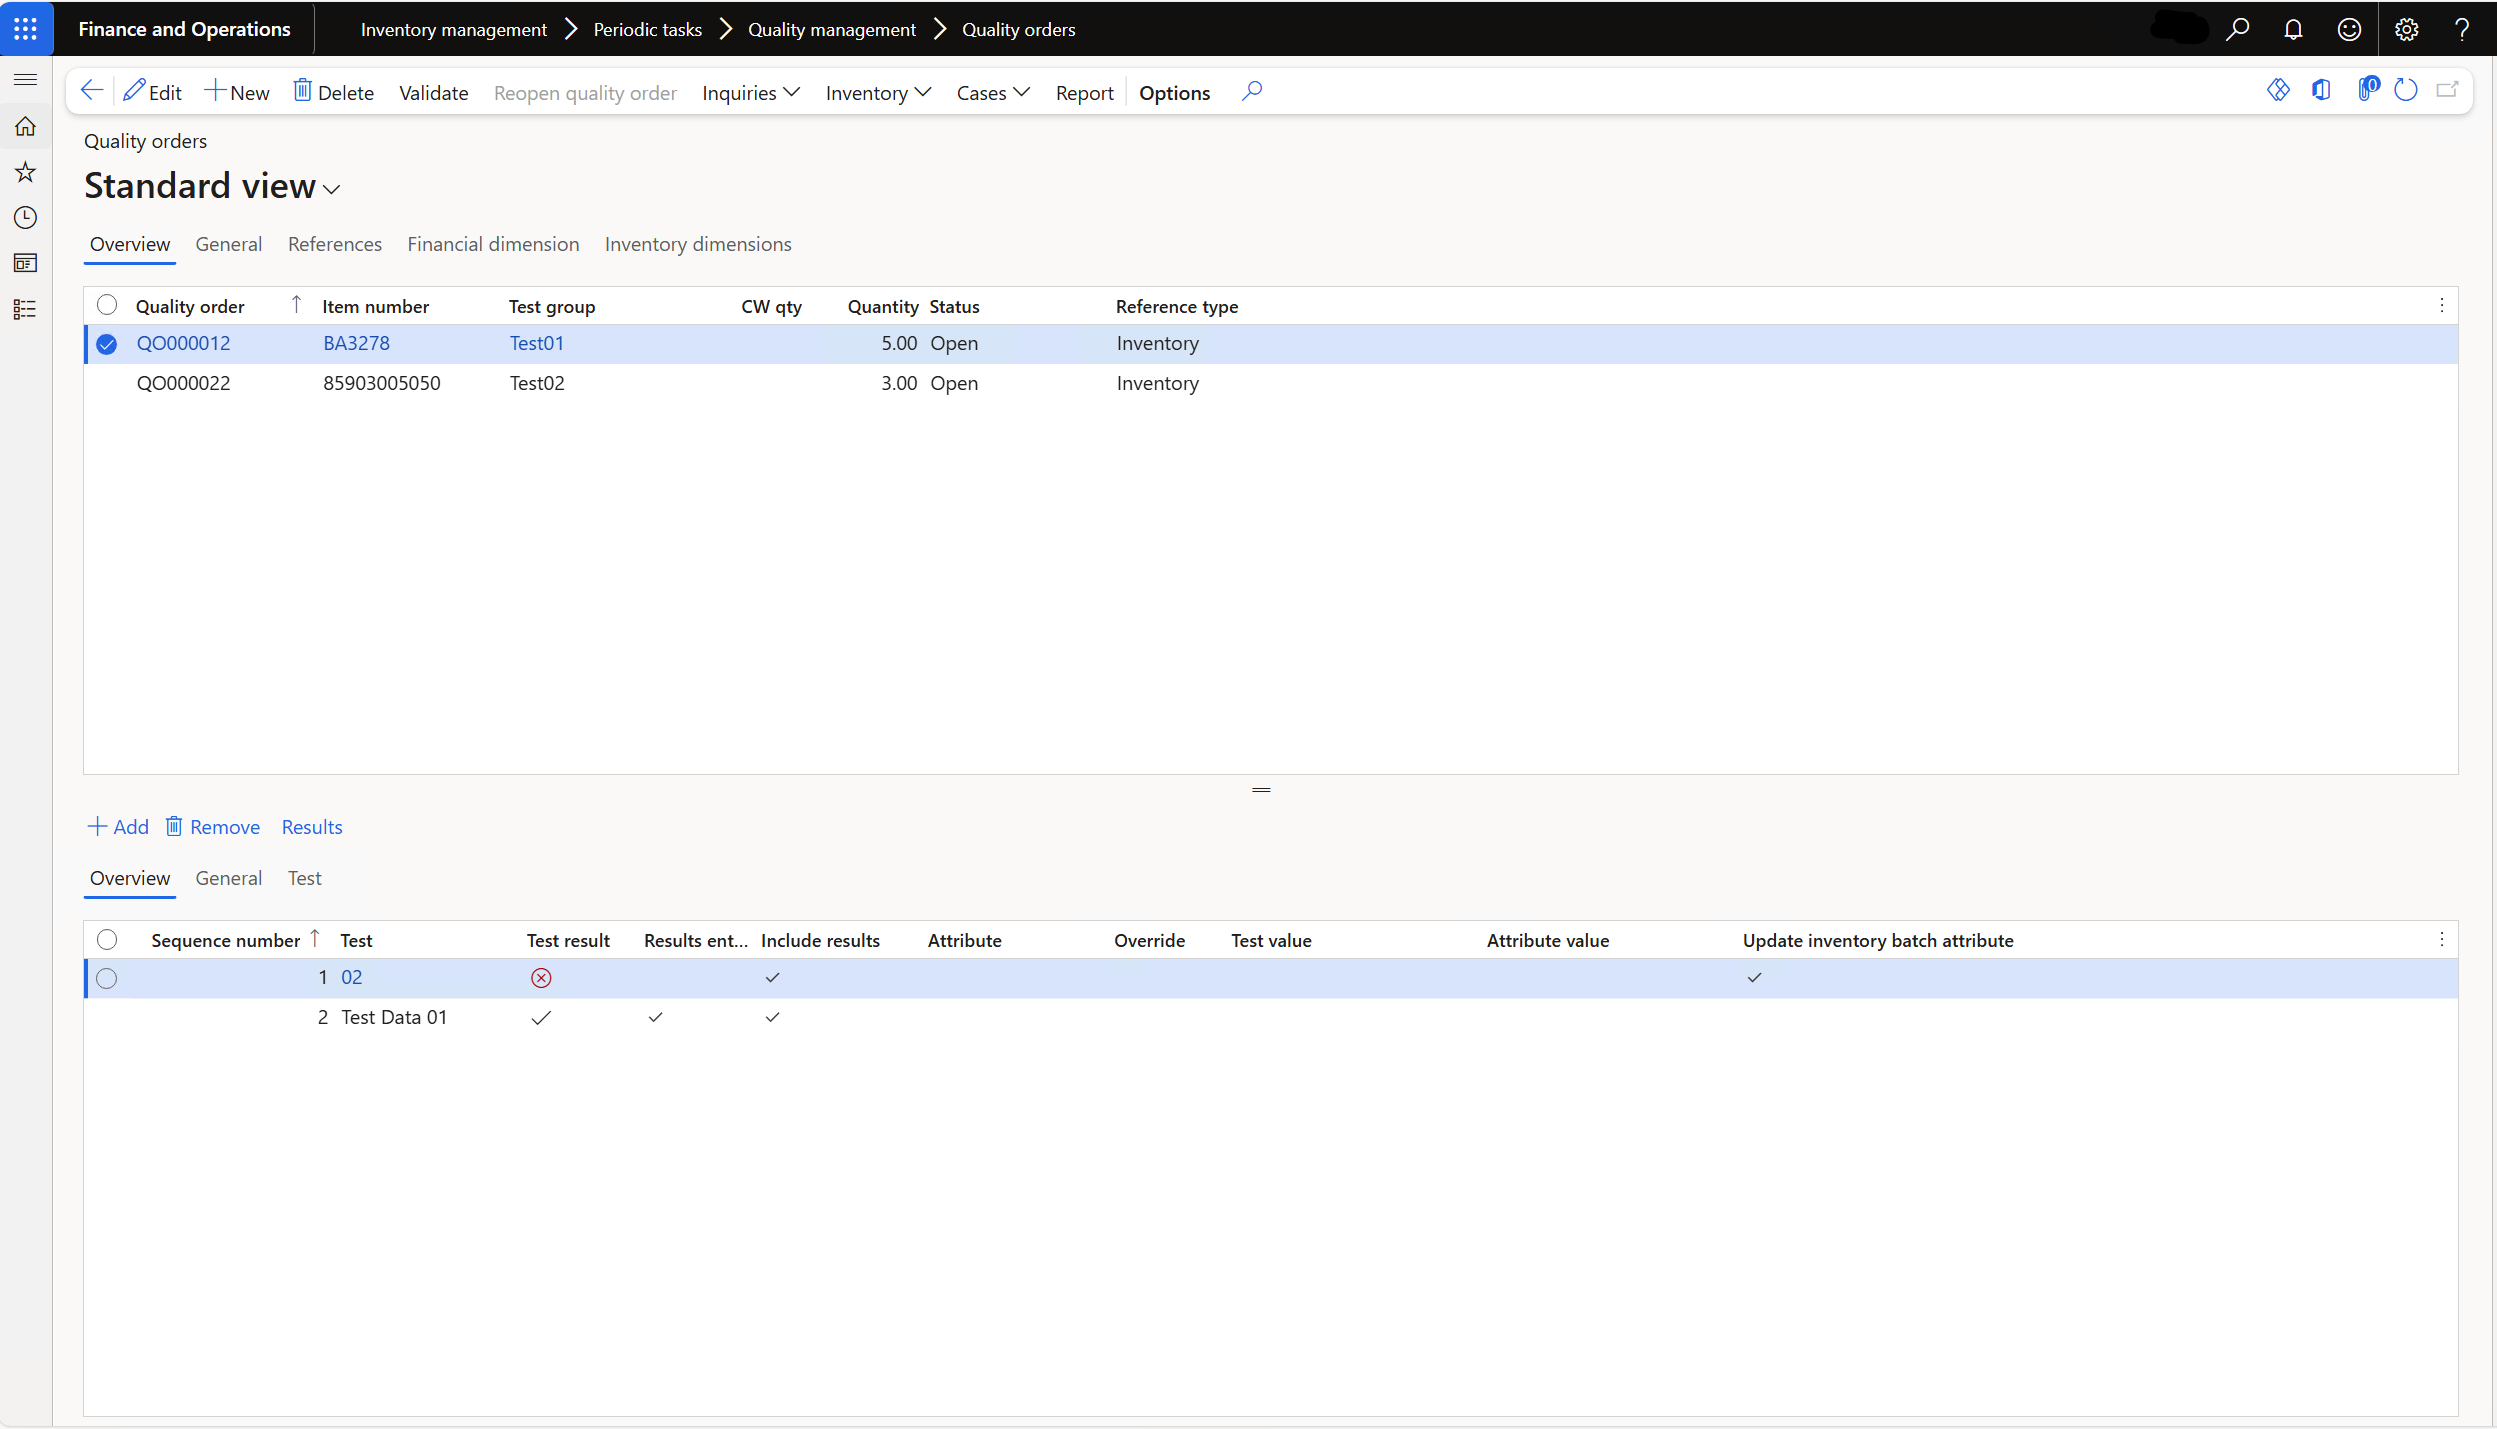Click the refresh page icon
This screenshot has height=1429, width=2497.
point(2406,91)
